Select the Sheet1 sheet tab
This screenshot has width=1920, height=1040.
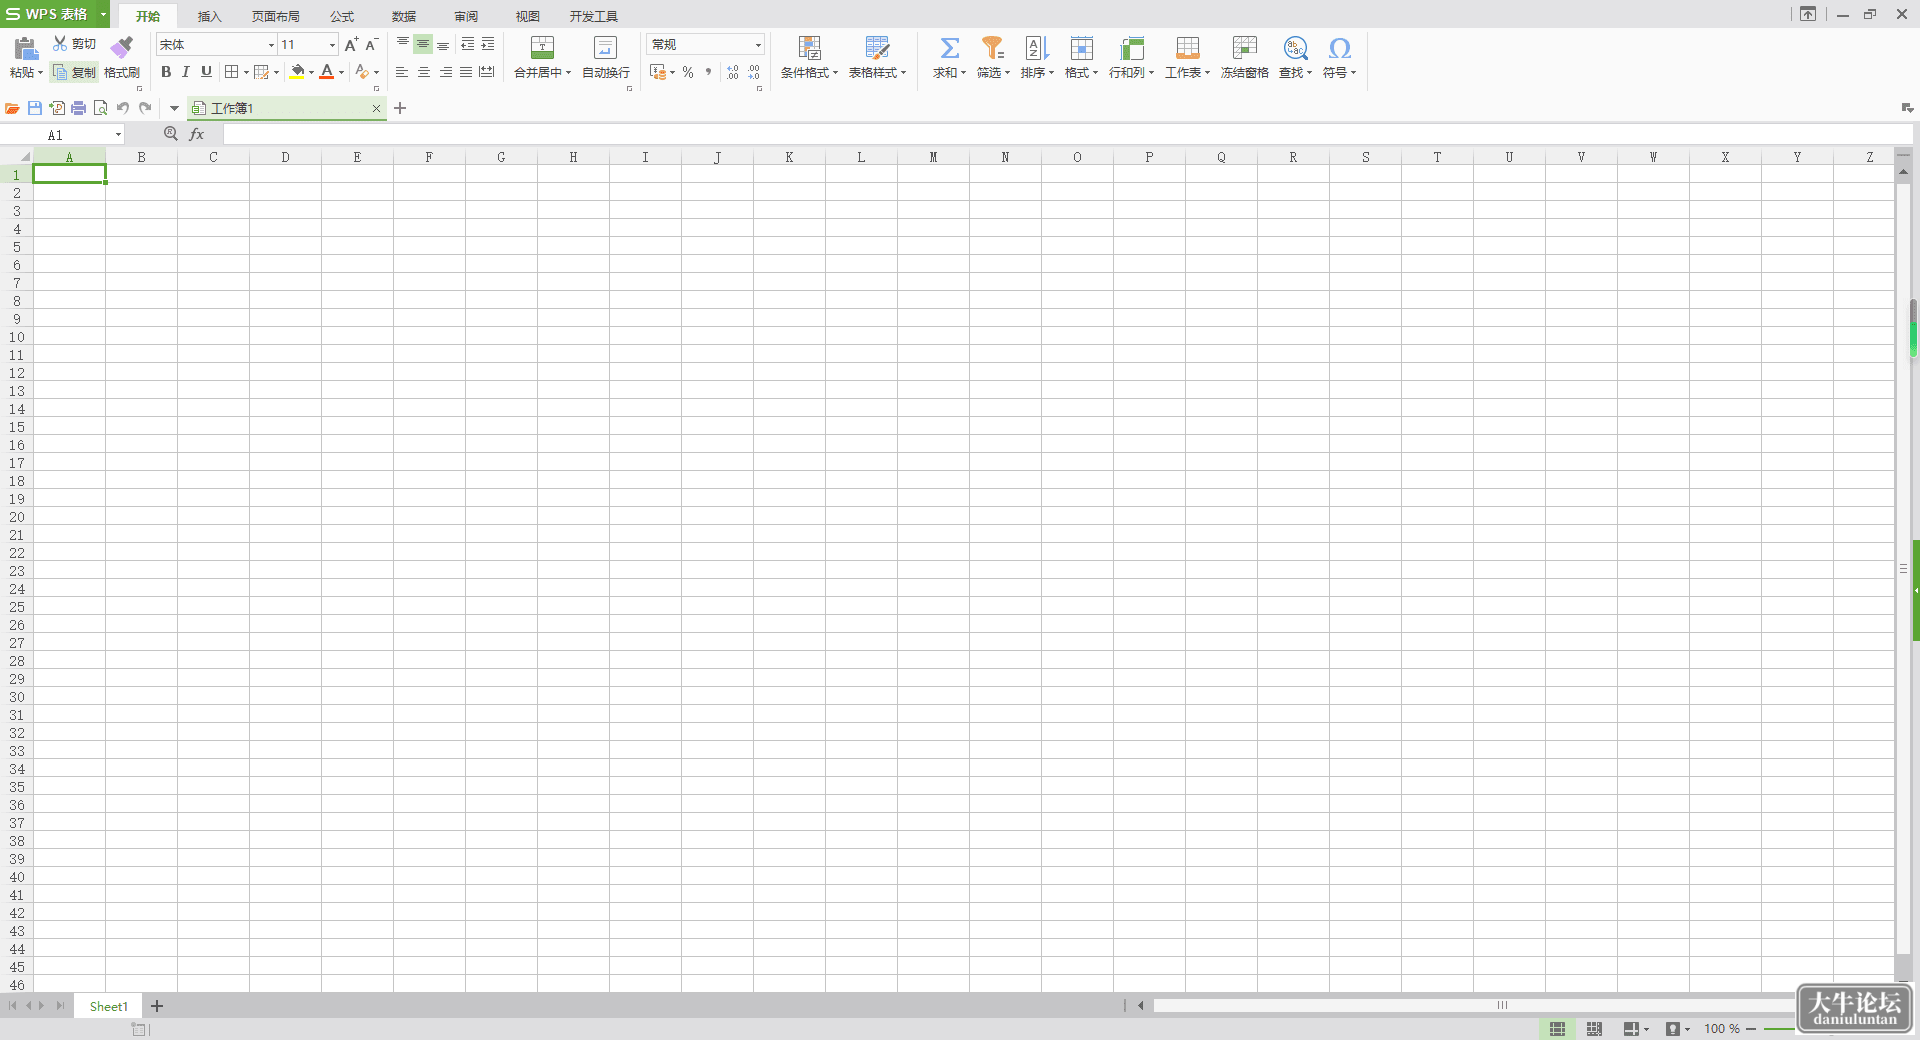tap(109, 1006)
